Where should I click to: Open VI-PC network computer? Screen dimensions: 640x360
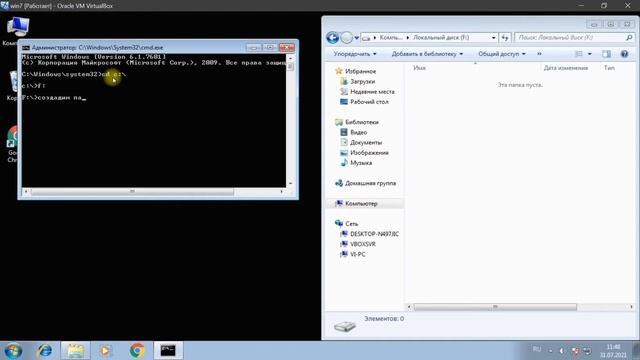coord(358,254)
